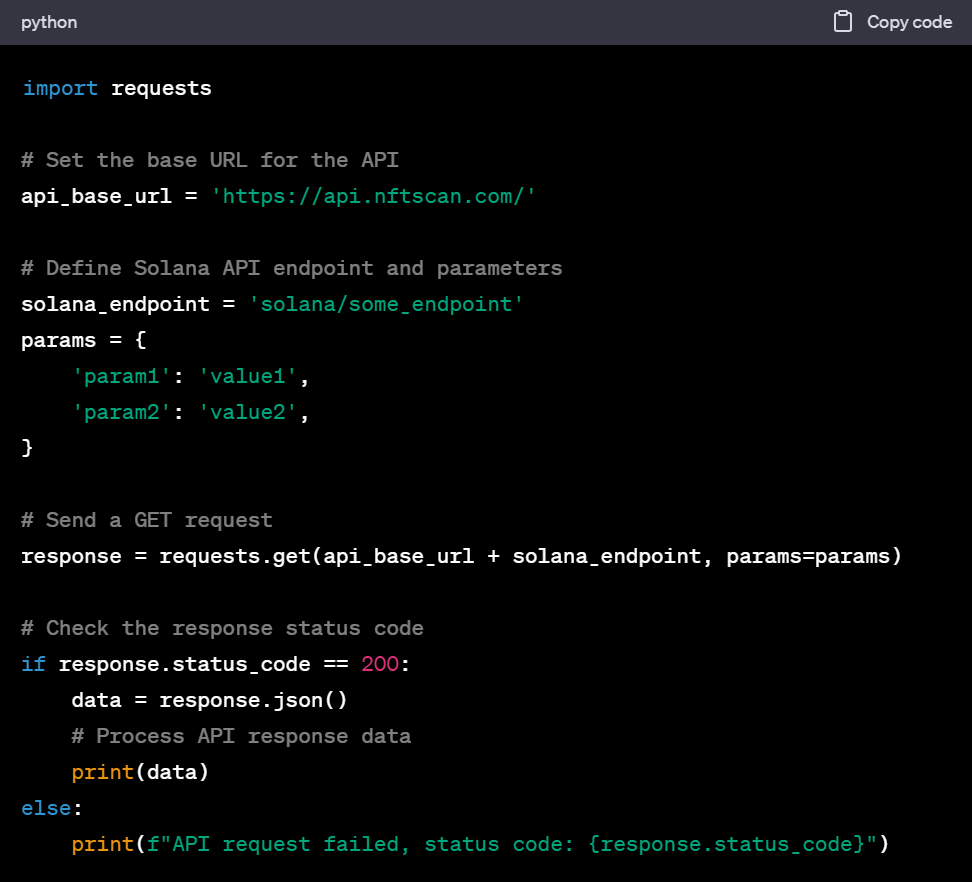
Task: Click the '# Define Solana API endpoint' comment
Action: coord(291,268)
